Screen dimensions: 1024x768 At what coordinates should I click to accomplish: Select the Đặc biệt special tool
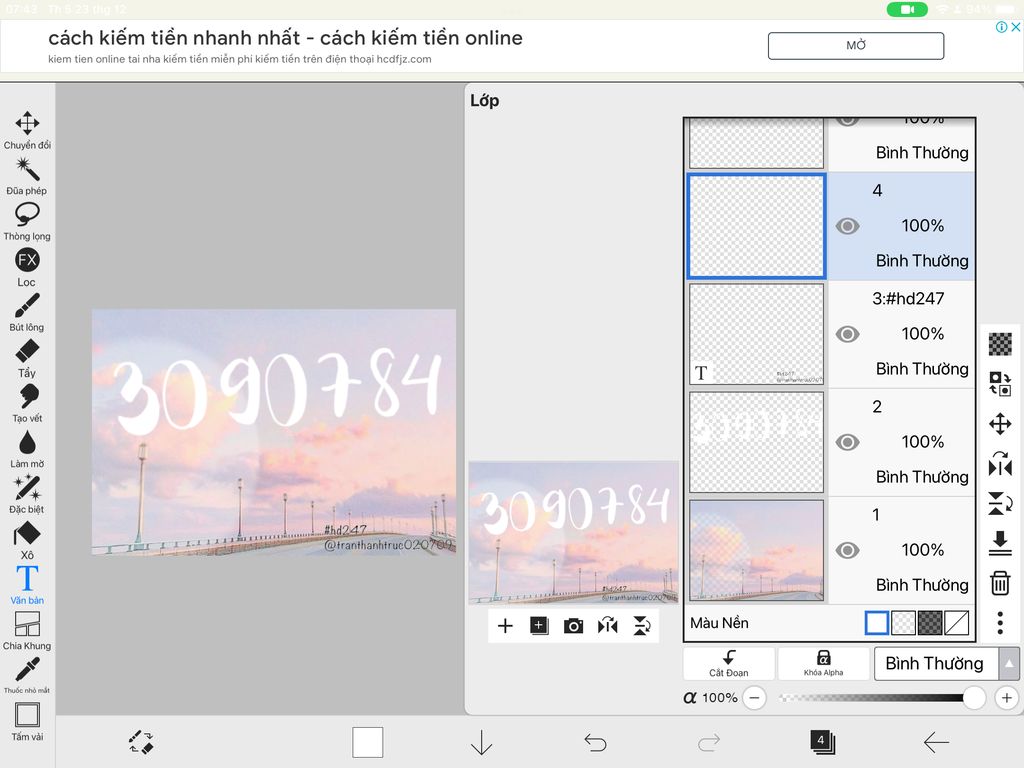(x=27, y=494)
